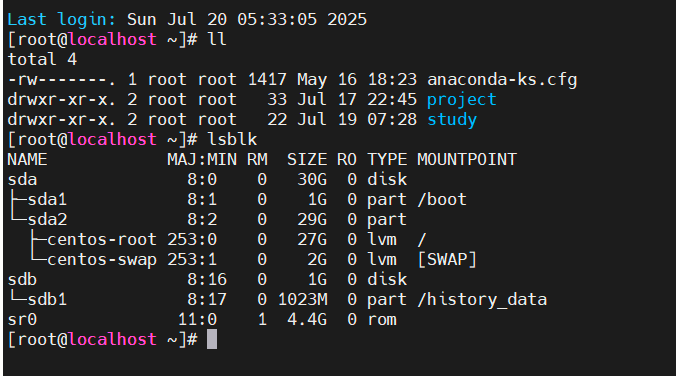Click the /history_data mountpoint

click(482, 300)
